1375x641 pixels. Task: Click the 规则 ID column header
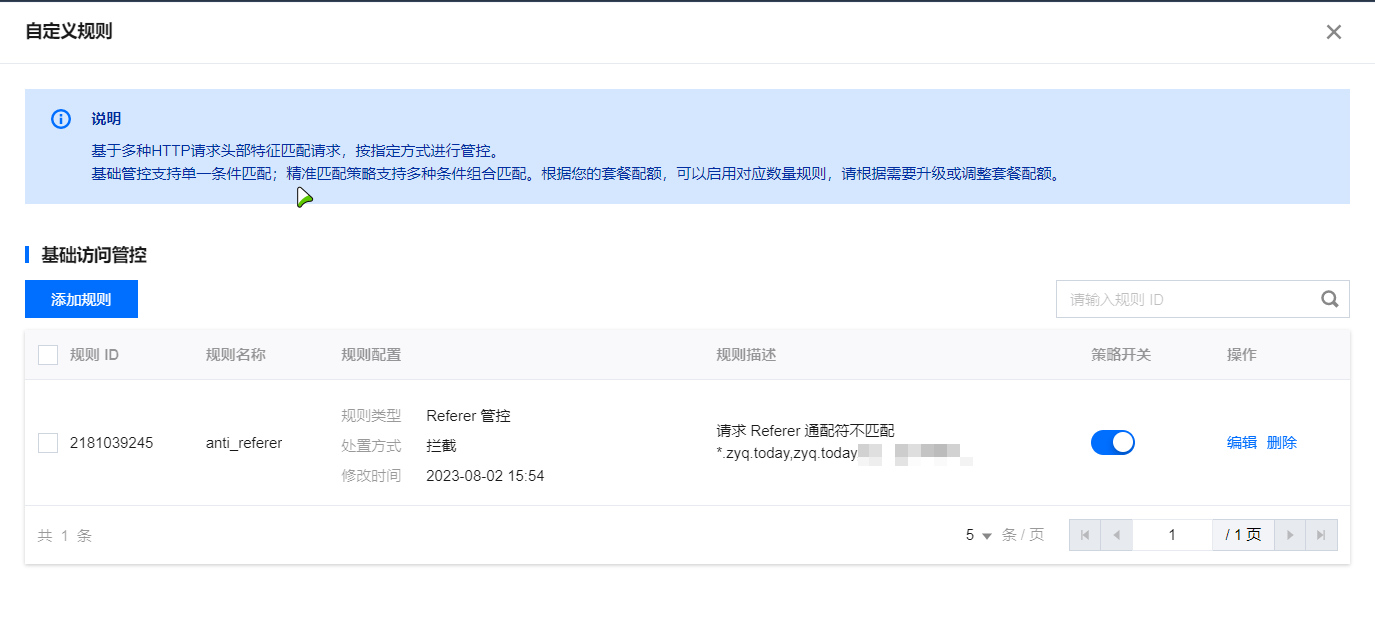(94, 354)
